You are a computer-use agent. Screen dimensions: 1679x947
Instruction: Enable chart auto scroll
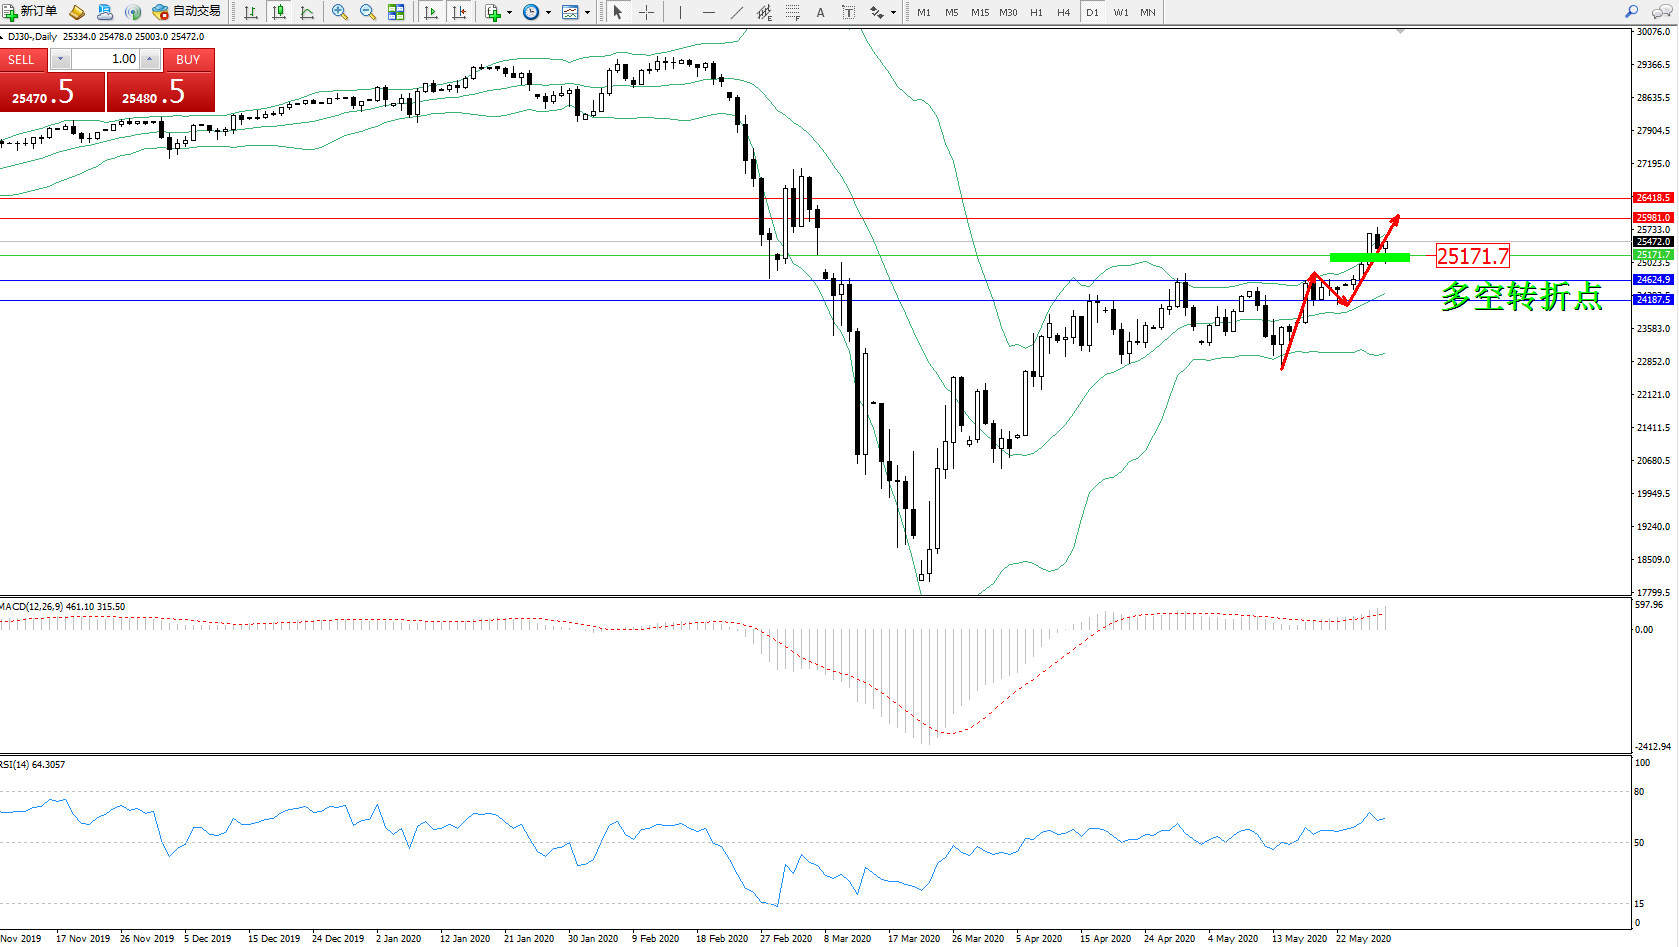(431, 12)
